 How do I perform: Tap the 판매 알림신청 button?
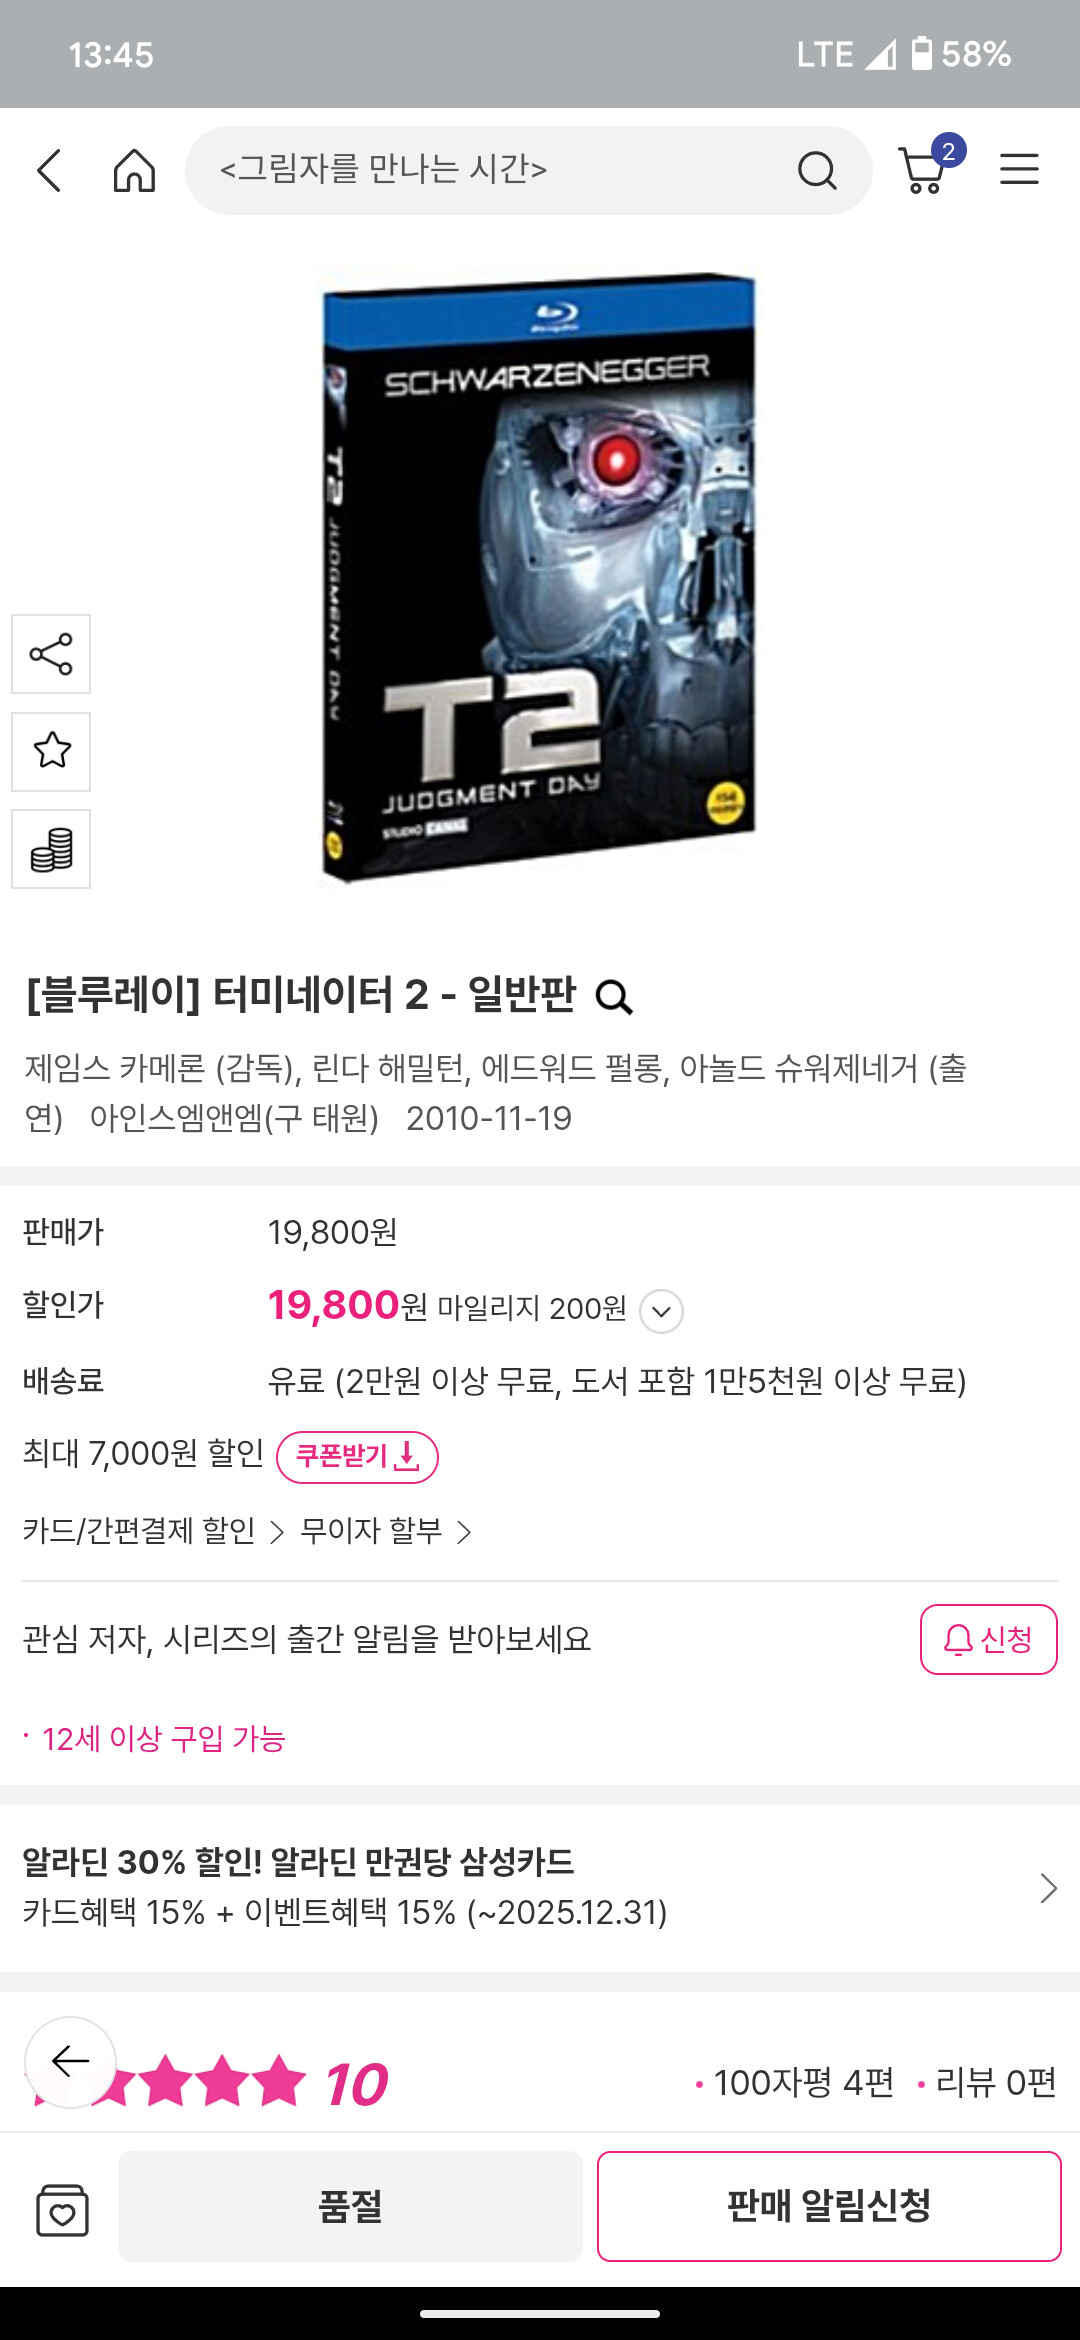[829, 2206]
